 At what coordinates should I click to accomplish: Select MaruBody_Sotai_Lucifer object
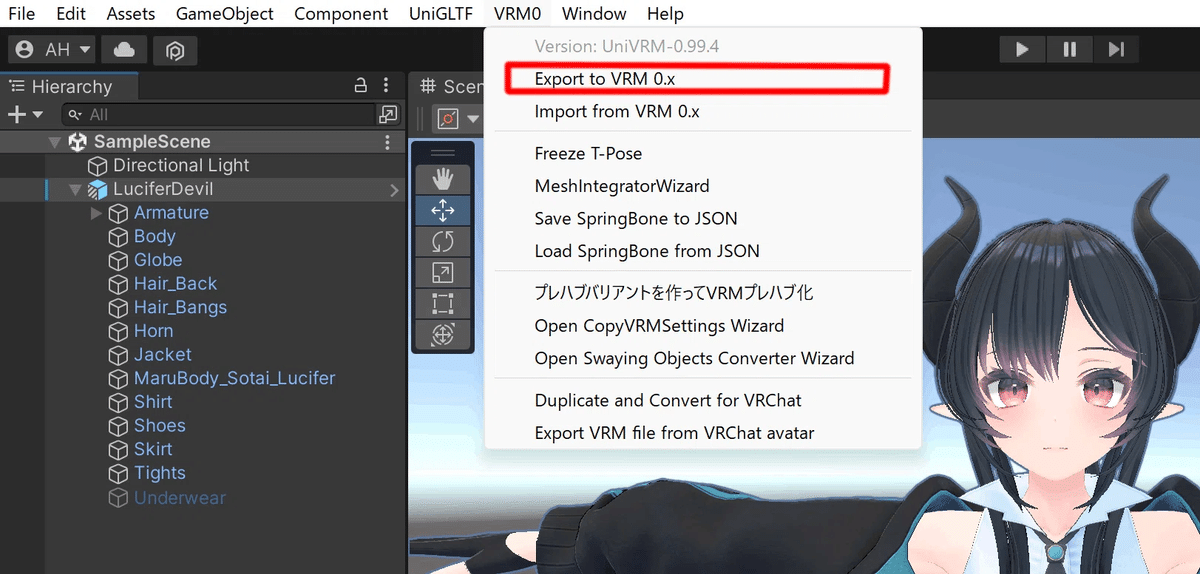pyautogui.click(x=234, y=378)
